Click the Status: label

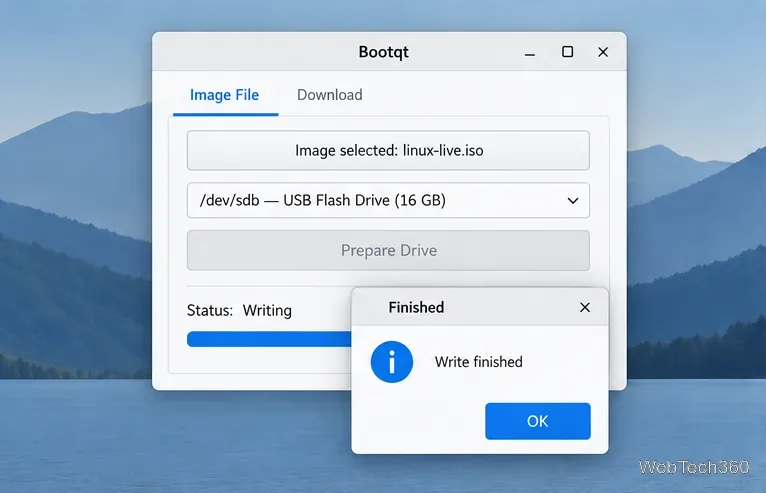(x=210, y=311)
